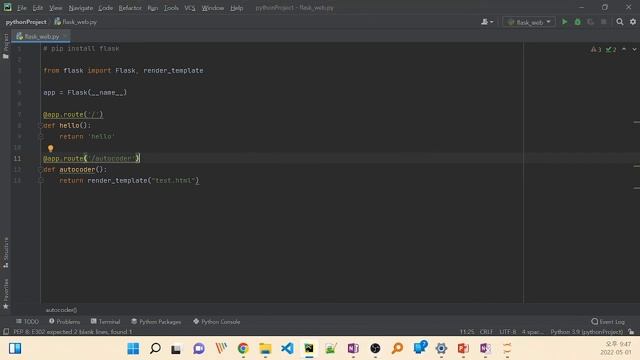Open the Python Packages tool window
The height and width of the screenshot is (360, 640).
[156, 322]
